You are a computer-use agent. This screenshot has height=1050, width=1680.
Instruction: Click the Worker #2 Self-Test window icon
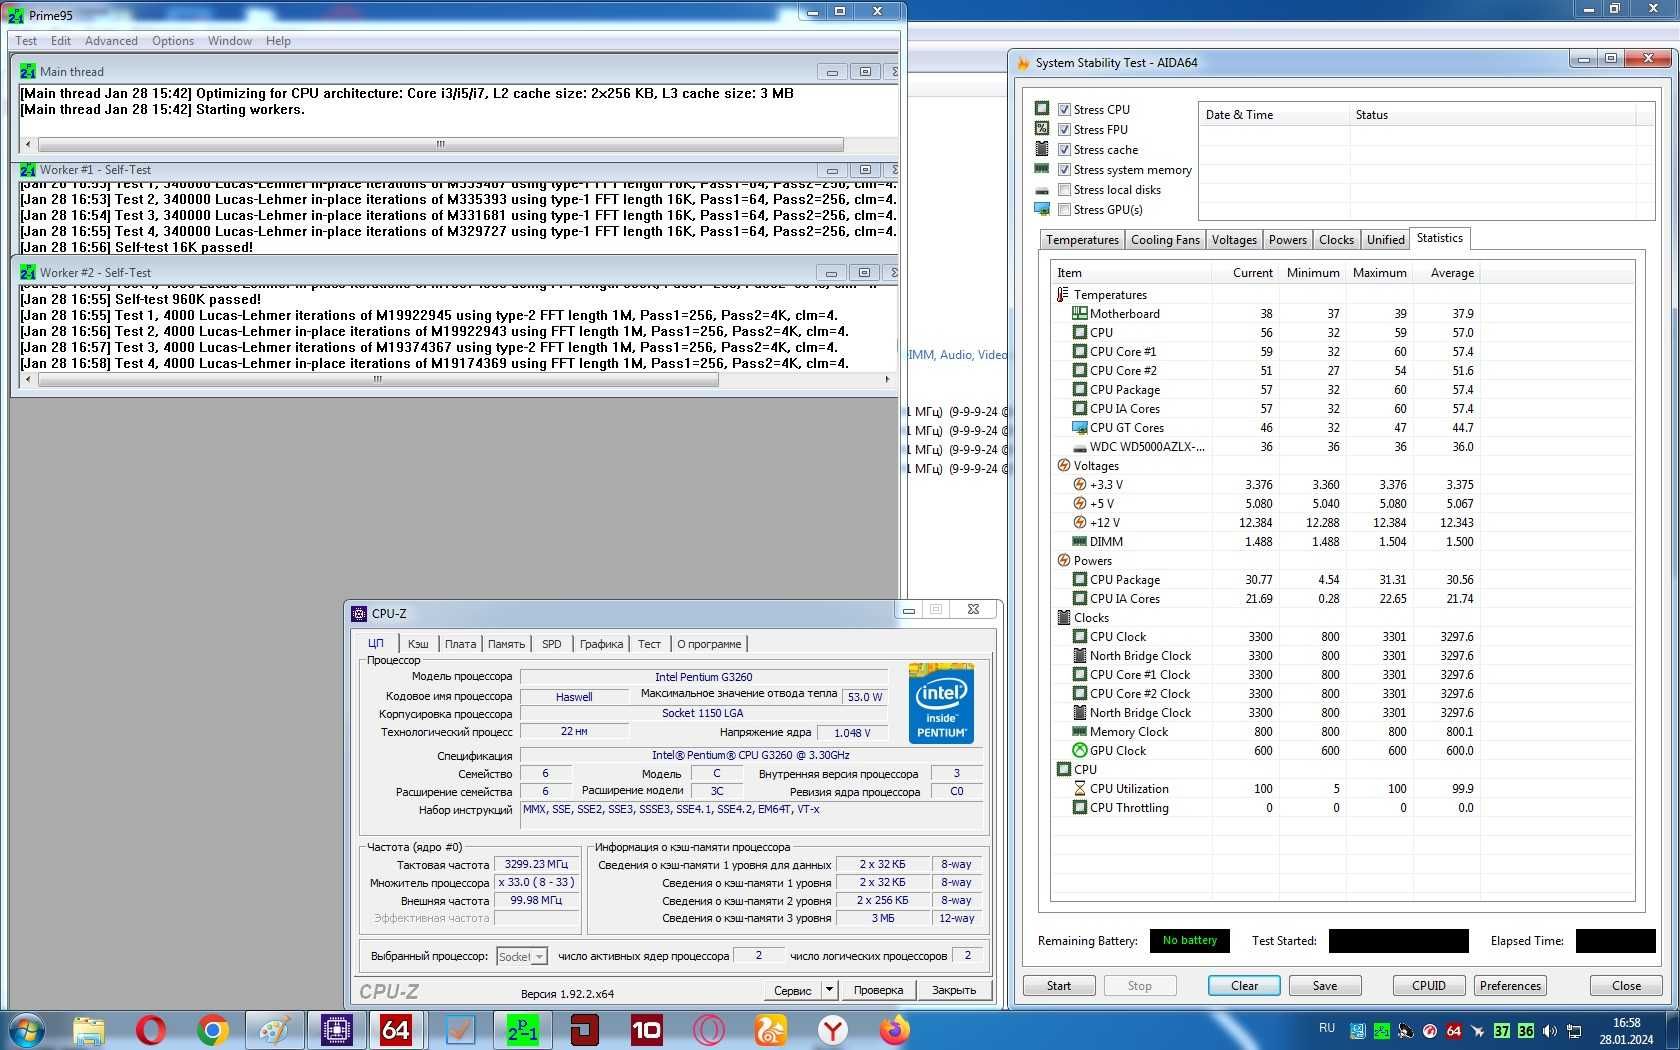coord(28,272)
